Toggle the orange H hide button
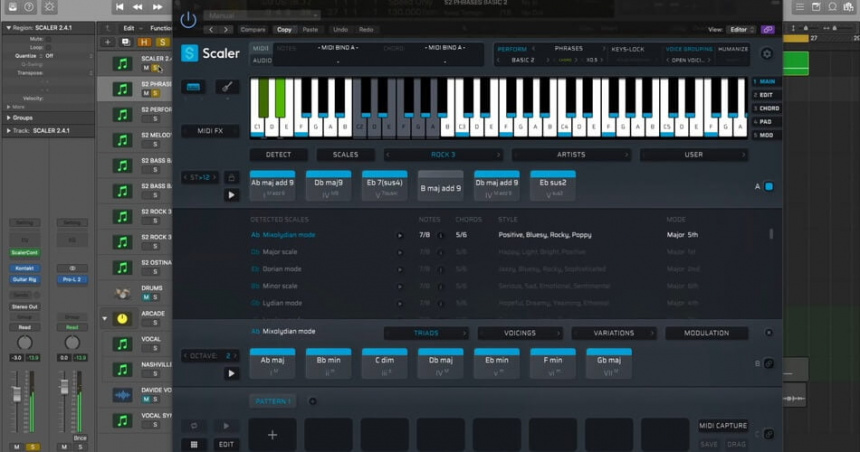Image resolution: width=860 pixels, height=452 pixels. pyautogui.click(x=144, y=42)
